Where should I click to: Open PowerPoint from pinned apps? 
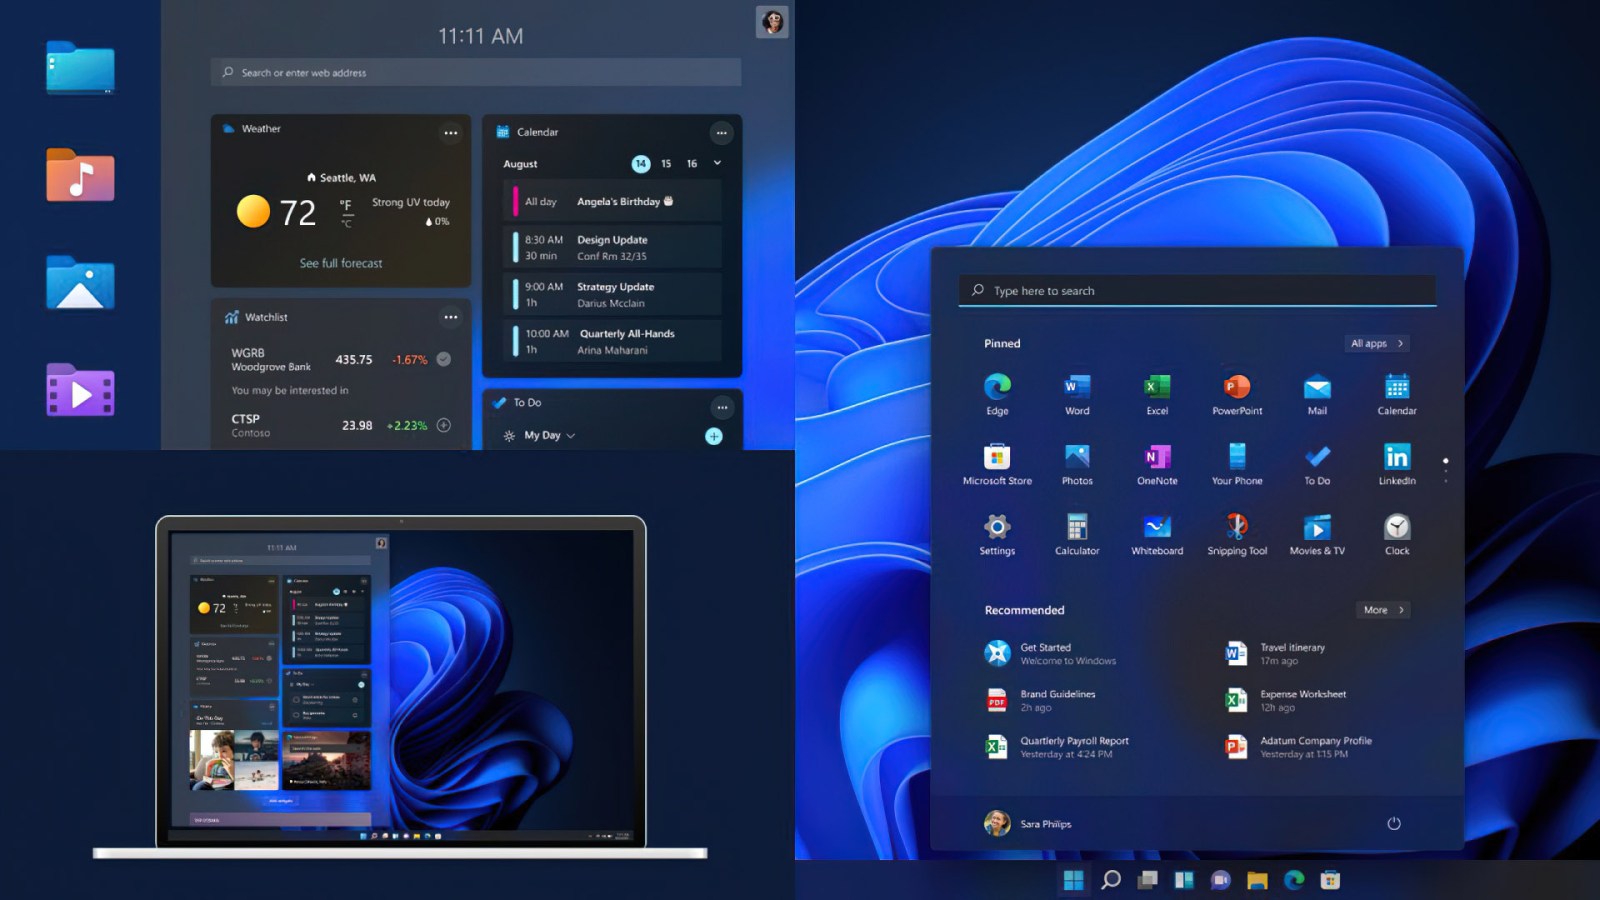1237,388
